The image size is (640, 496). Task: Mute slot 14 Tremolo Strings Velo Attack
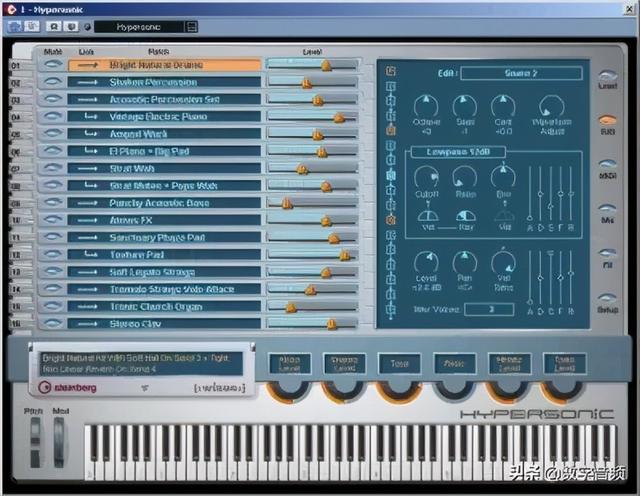click(x=53, y=289)
